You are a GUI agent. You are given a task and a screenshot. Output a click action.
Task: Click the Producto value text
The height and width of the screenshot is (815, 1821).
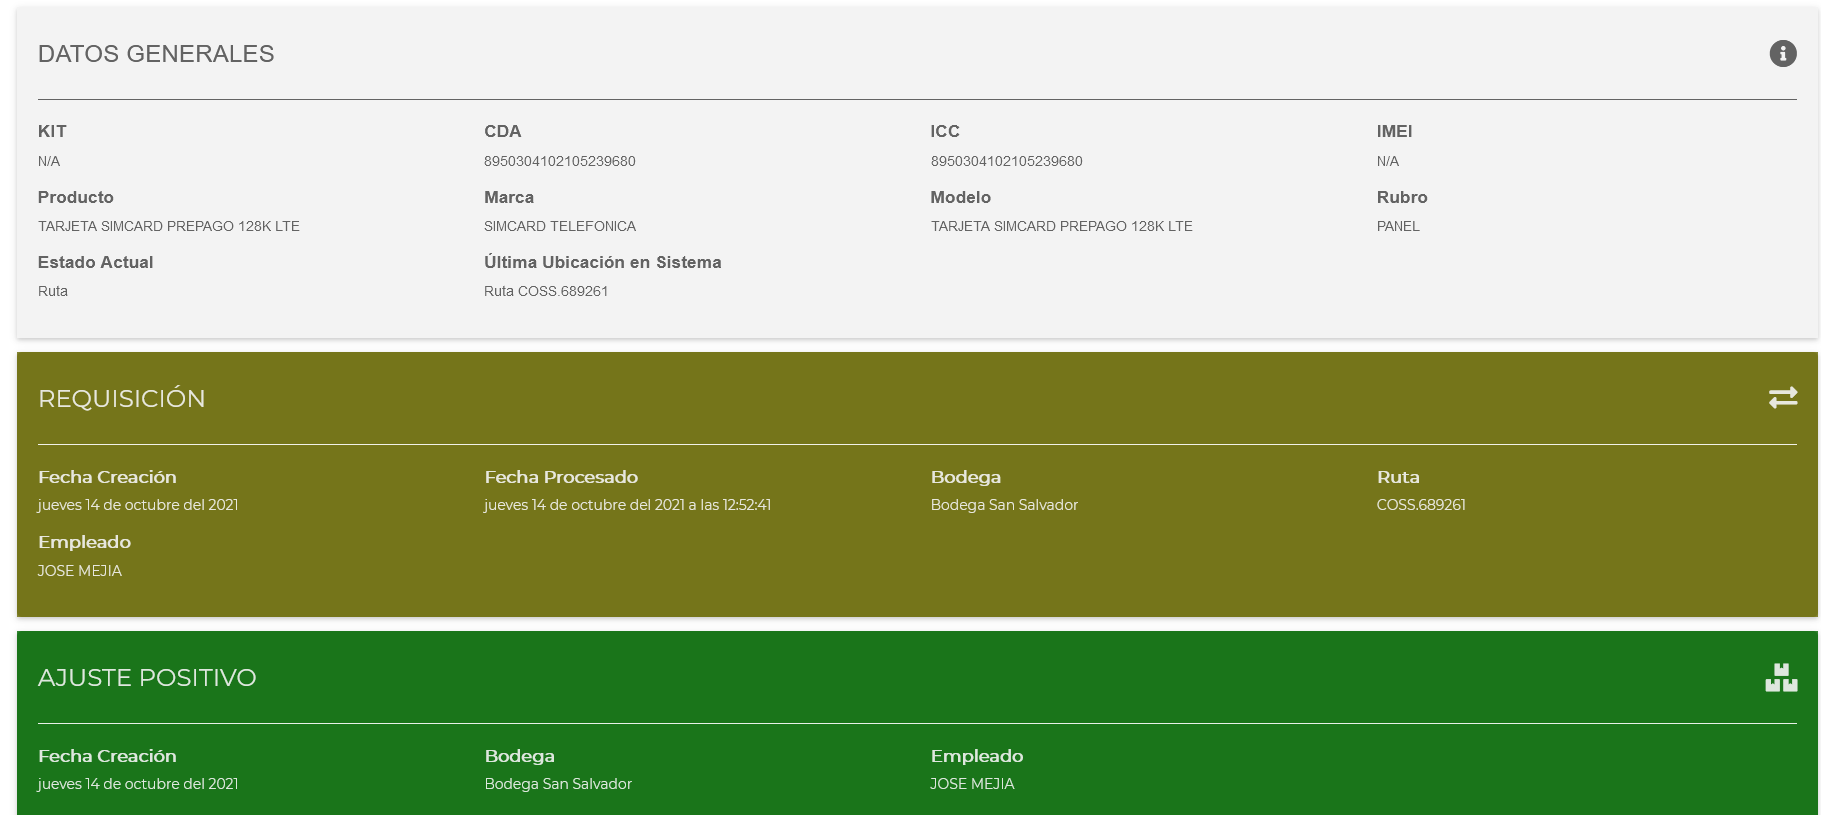click(169, 226)
